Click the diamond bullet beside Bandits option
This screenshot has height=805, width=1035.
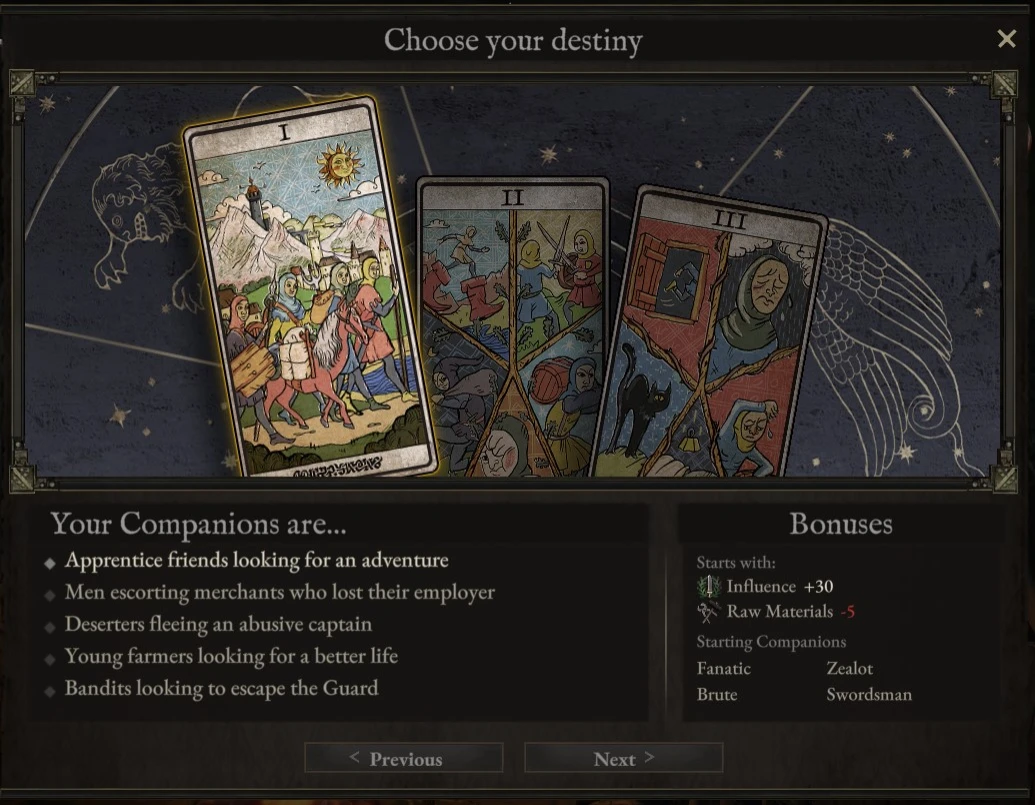click(50, 691)
